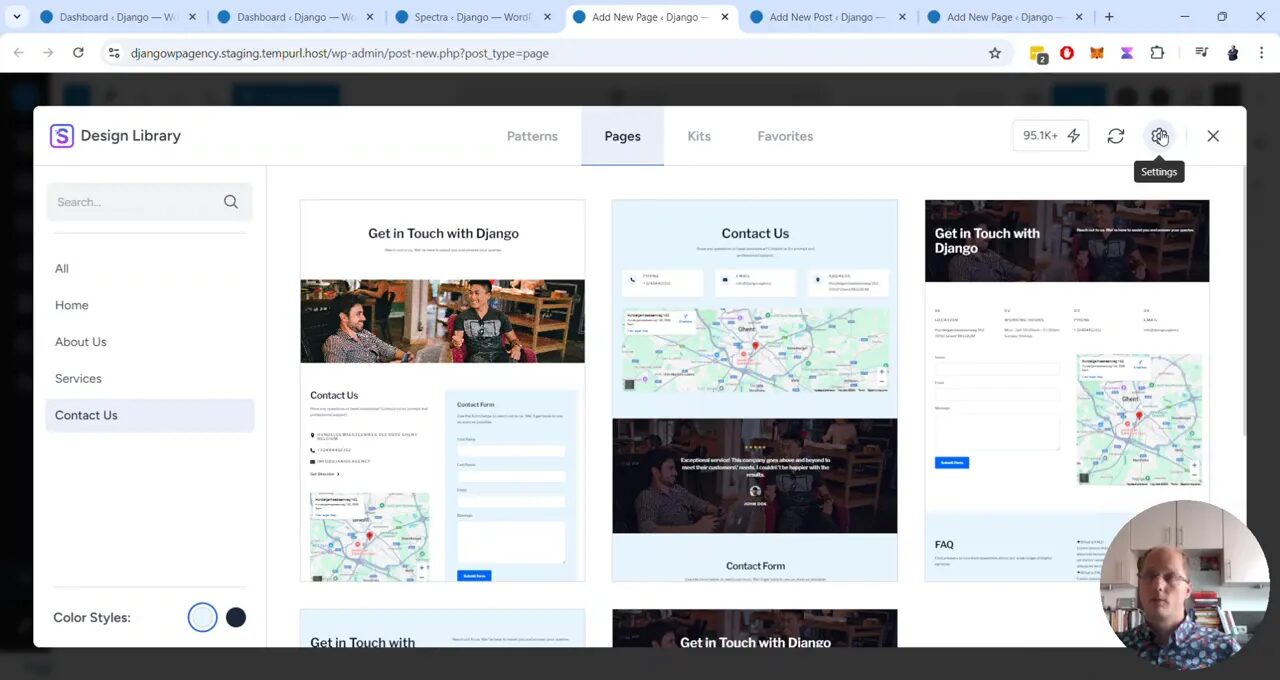
Task: Choose the light color style swatch
Action: pyautogui.click(x=202, y=617)
